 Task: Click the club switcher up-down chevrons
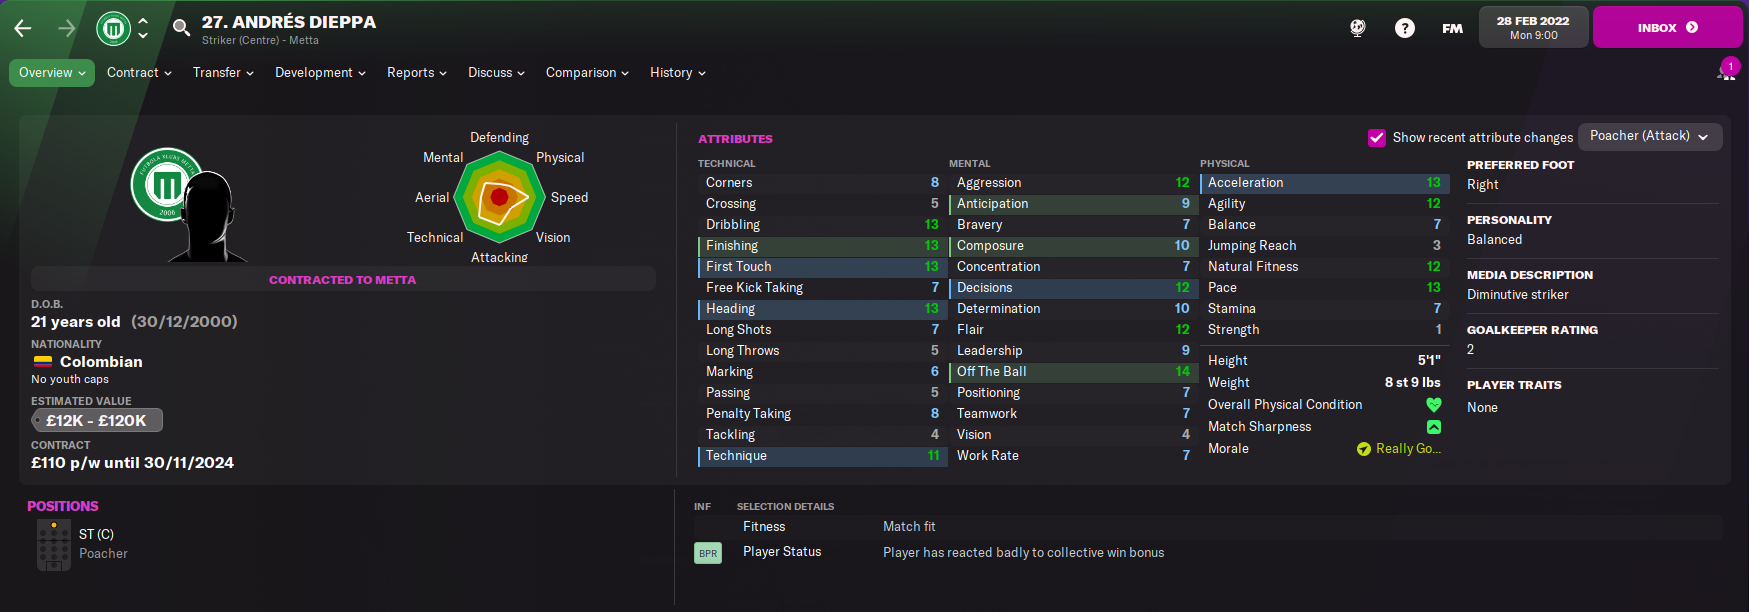143,28
